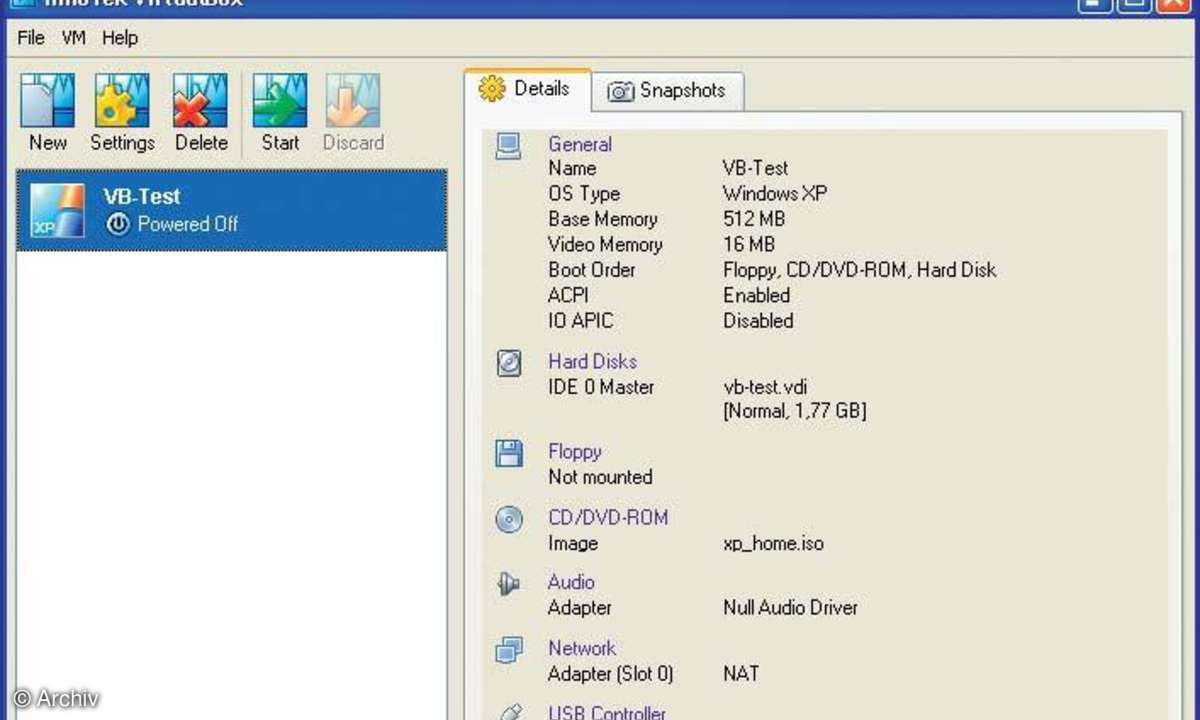Click the Adapter (Slot 0) label
The height and width of the screenshot is (720, 1200).
click(610, 674)
